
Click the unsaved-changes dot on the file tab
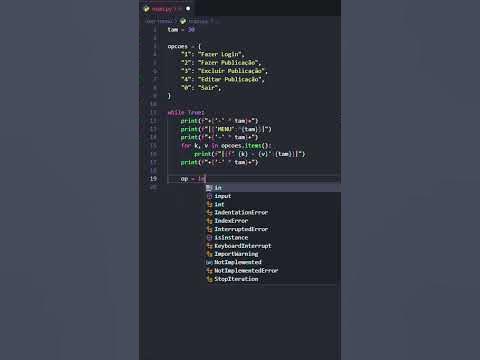(x=188, y=9)
